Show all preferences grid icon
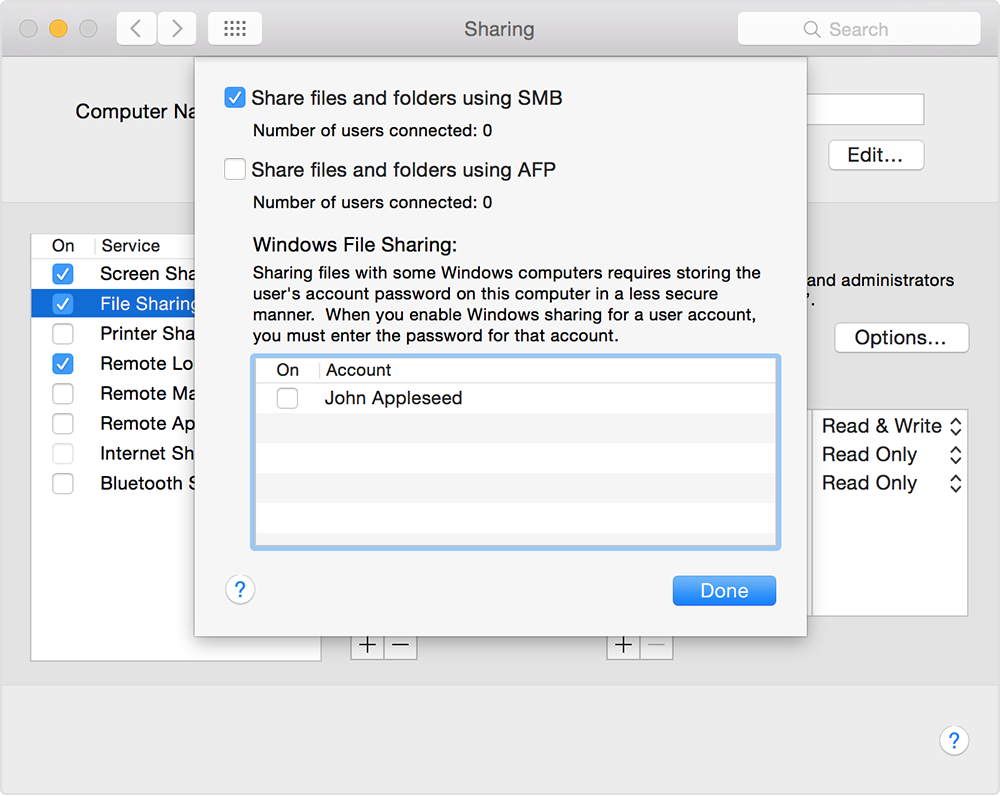 pos(235,29)
